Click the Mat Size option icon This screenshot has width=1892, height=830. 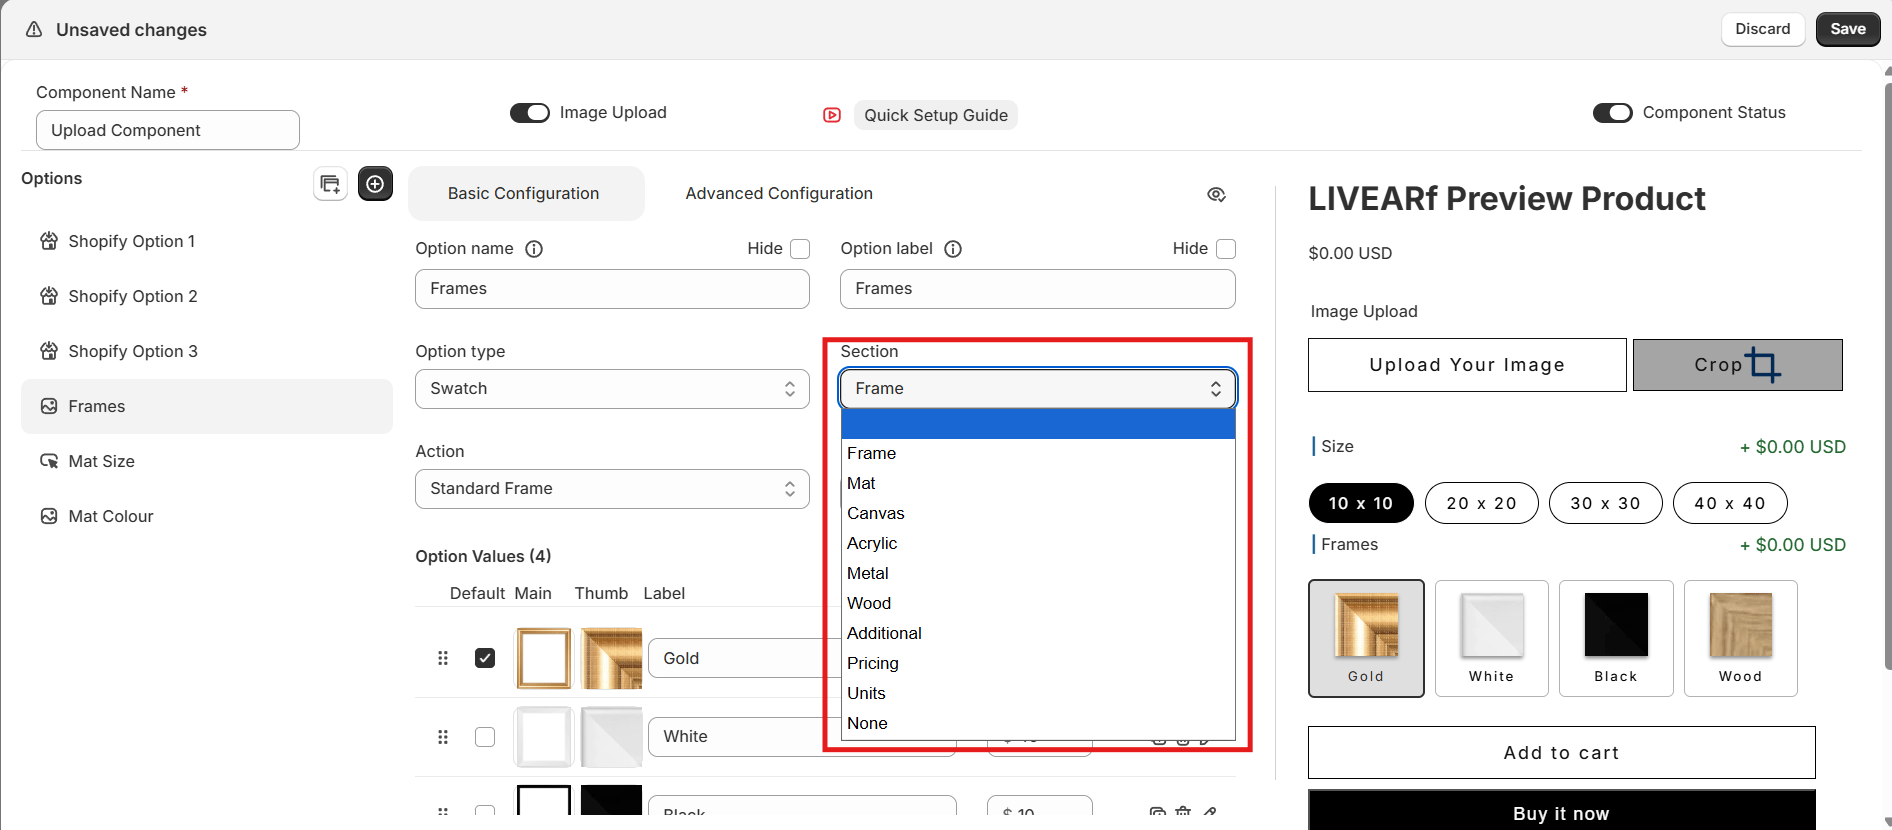(x=49, y=461)
